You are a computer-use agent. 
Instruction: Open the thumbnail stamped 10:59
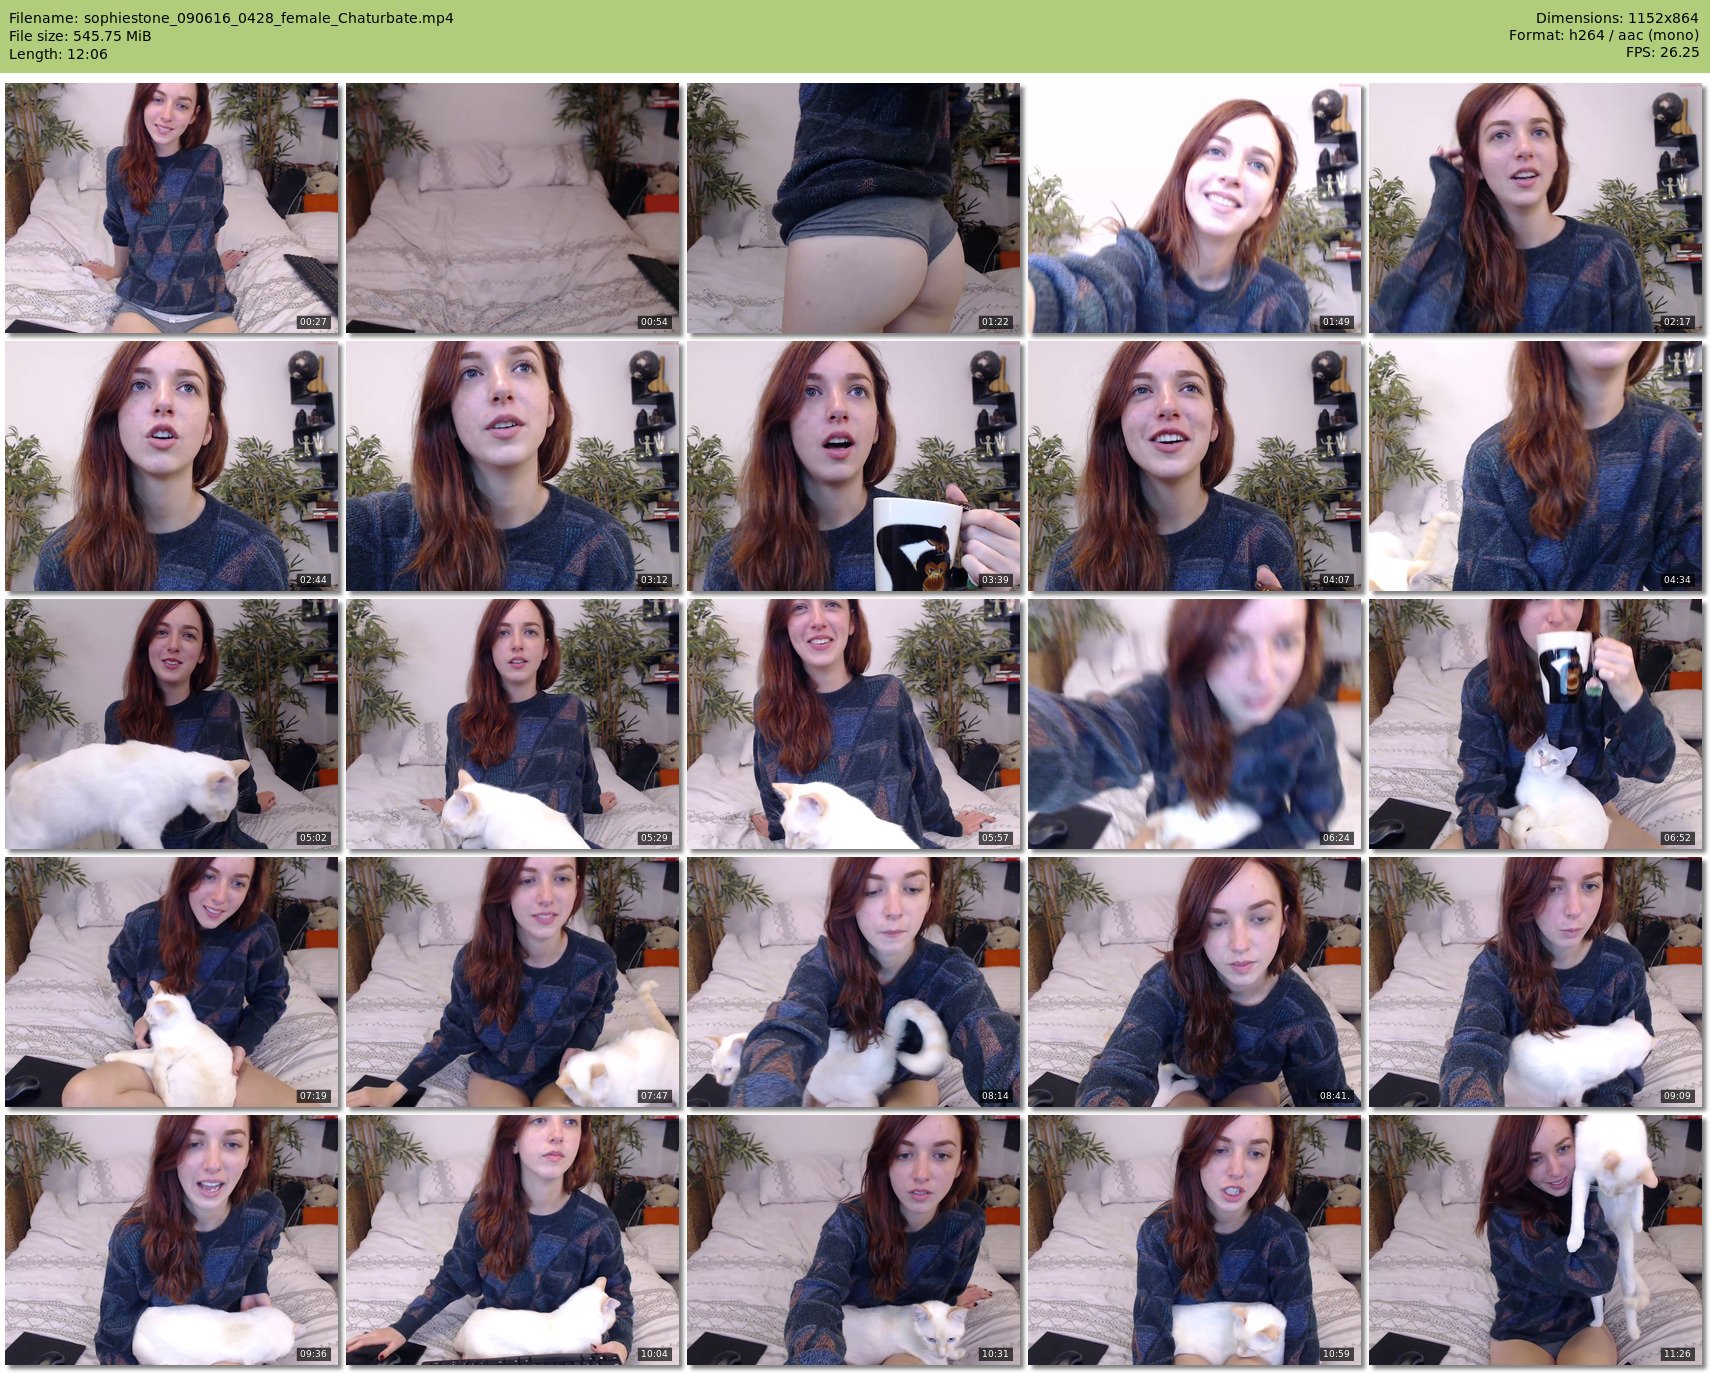[x=1195, y=1240]
